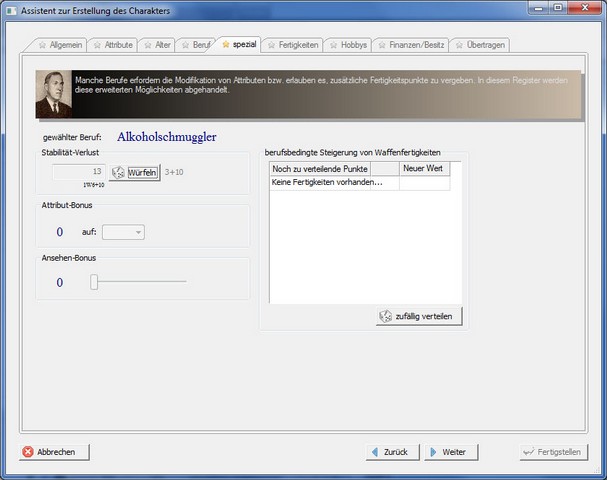Click the '1W6+10' formula label

click(94, 185)
